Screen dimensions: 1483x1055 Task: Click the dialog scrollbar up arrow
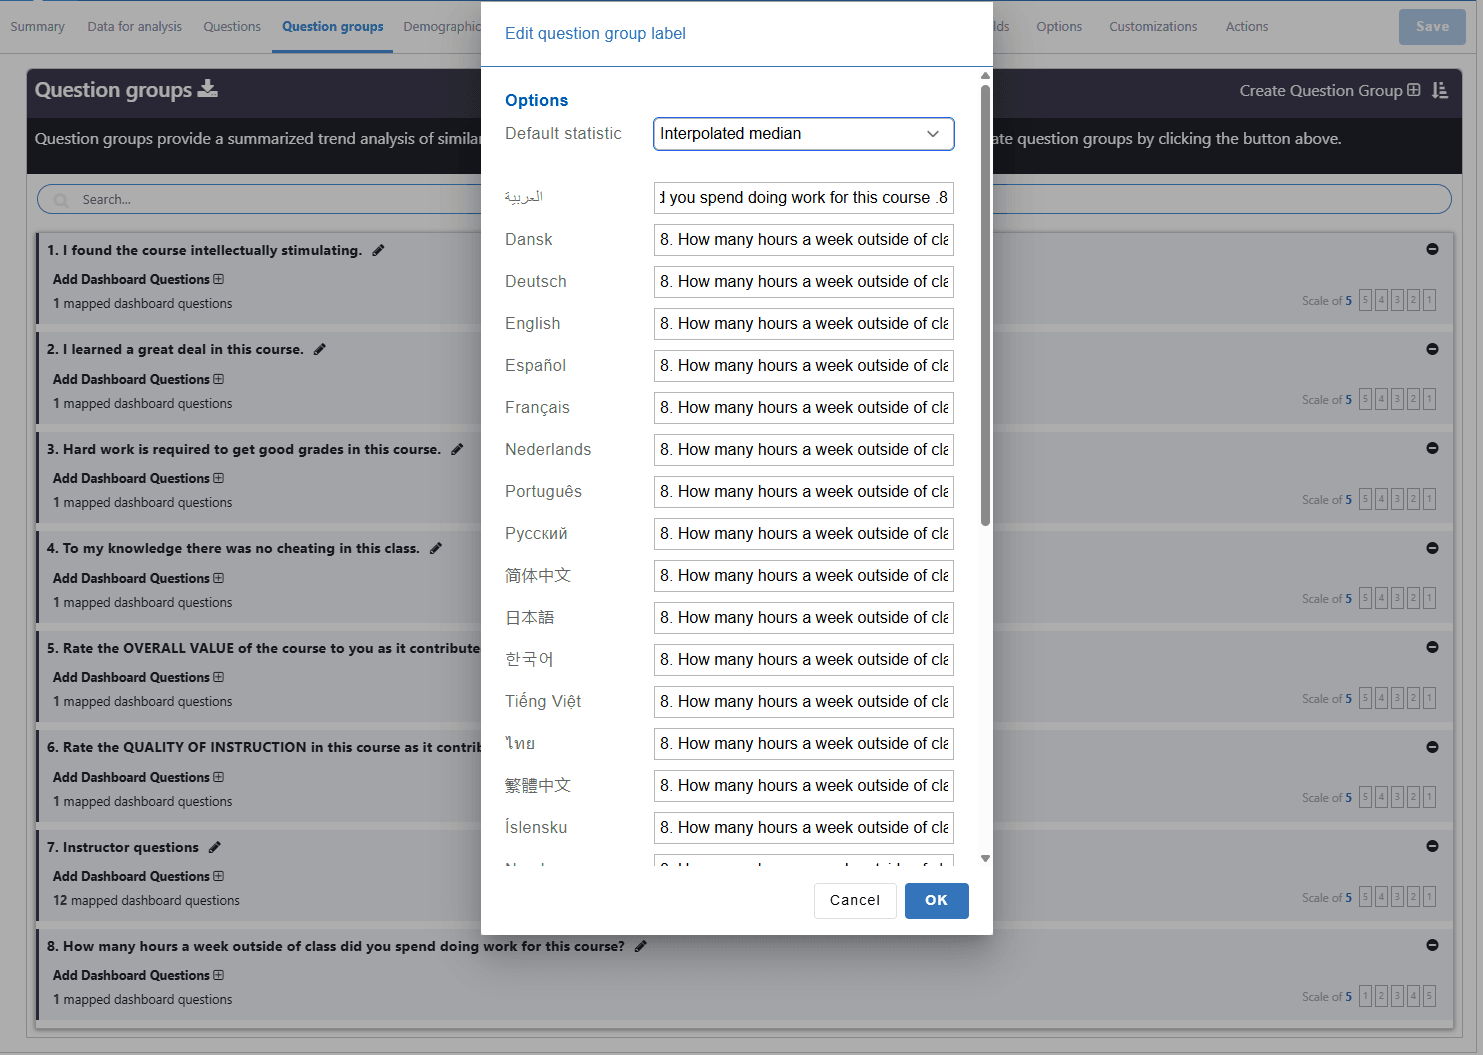tap(985, 76)
